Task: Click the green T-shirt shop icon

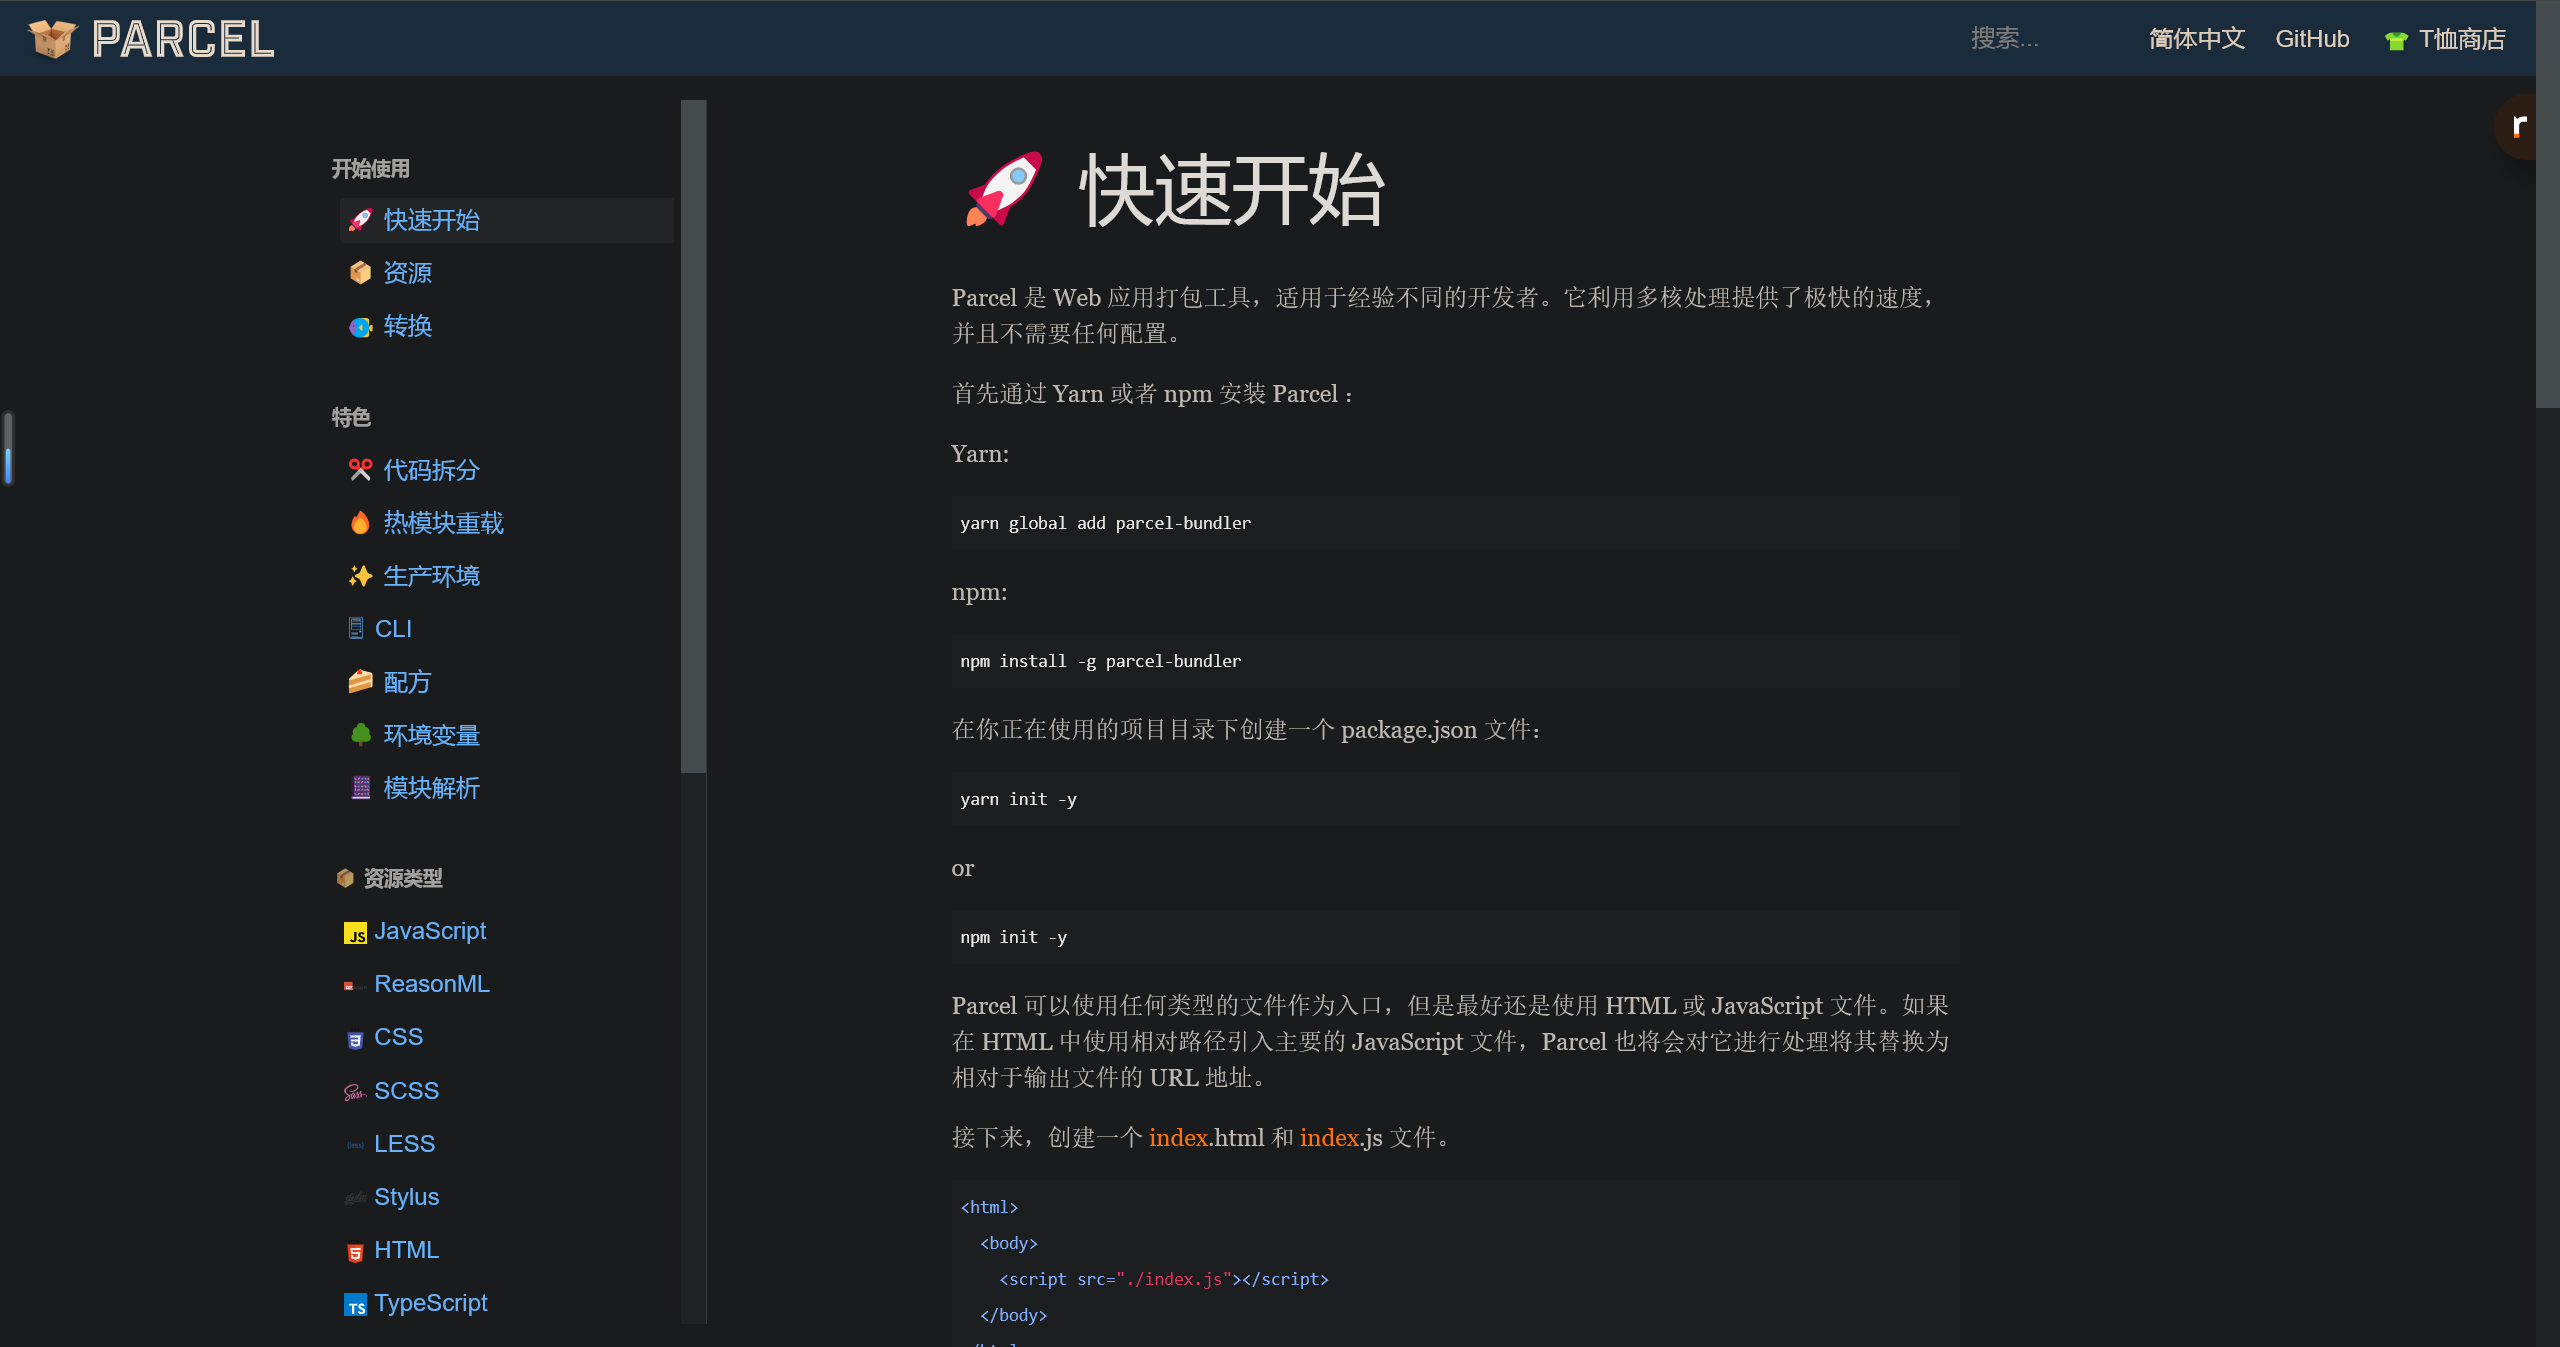Action: (x=2395, y=41)
